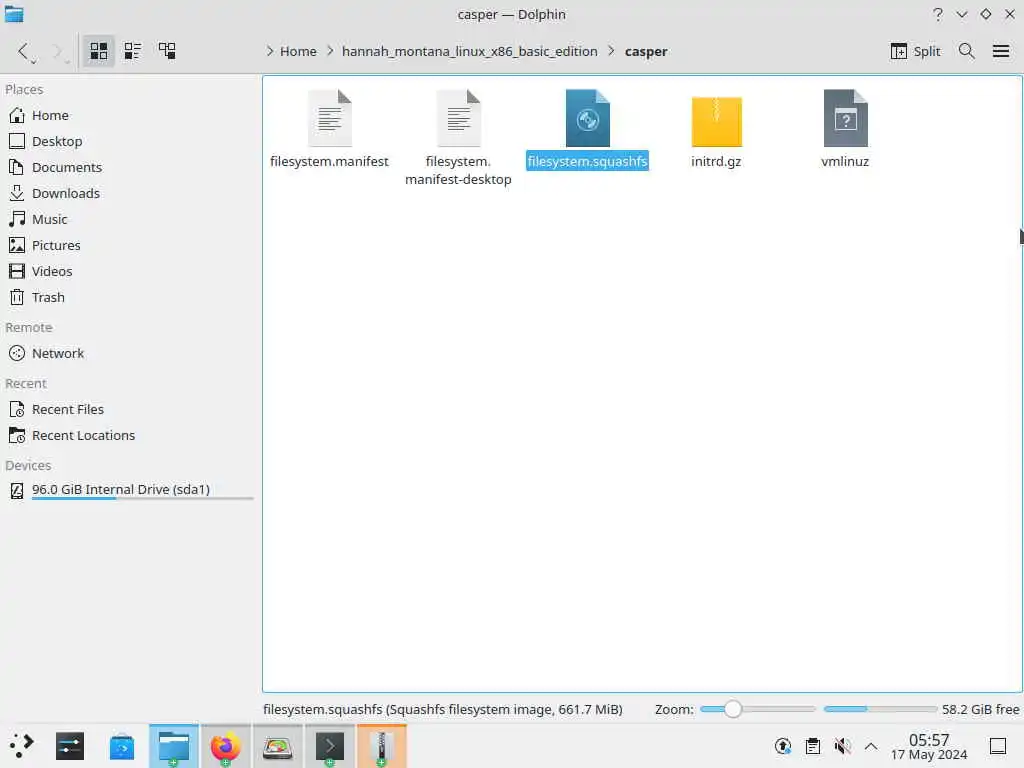The height and width of the screenshot is (768, 1024).
Task: Go forward with the forward arrow
Action: 58,51
